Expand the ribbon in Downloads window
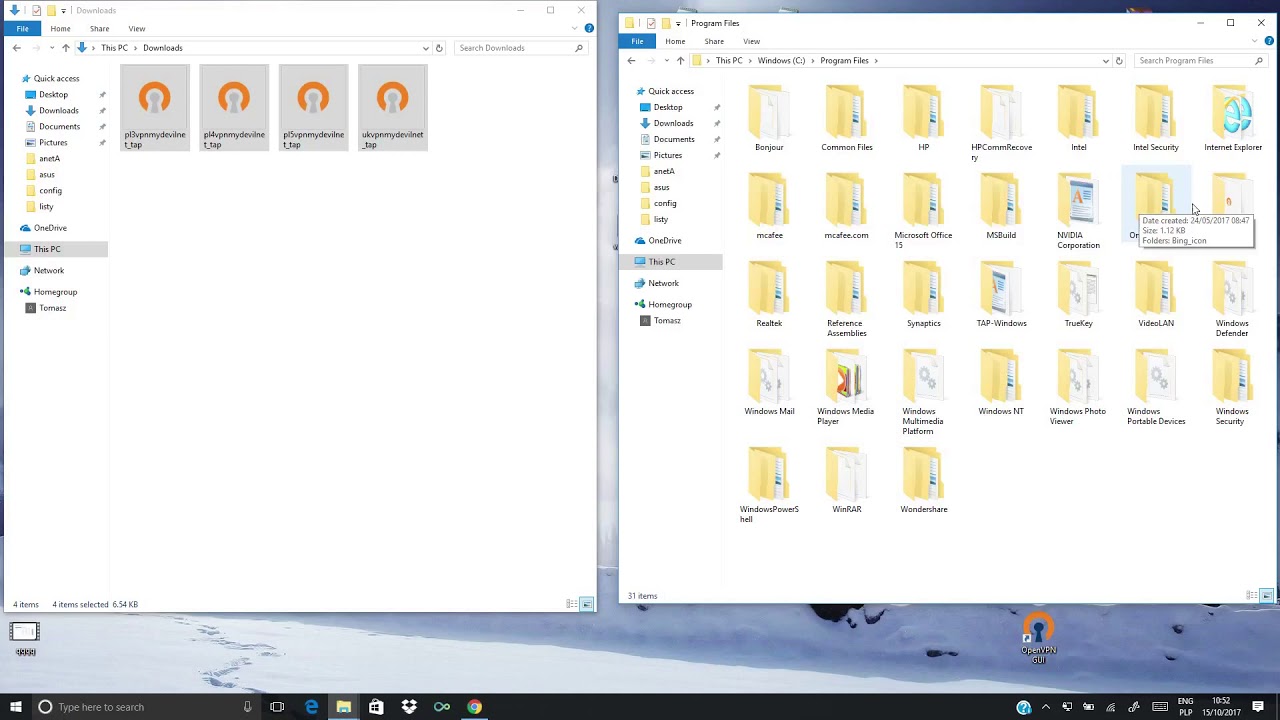Image resolution: width=1280 pixels, height=720 pixels. [575, 28]
